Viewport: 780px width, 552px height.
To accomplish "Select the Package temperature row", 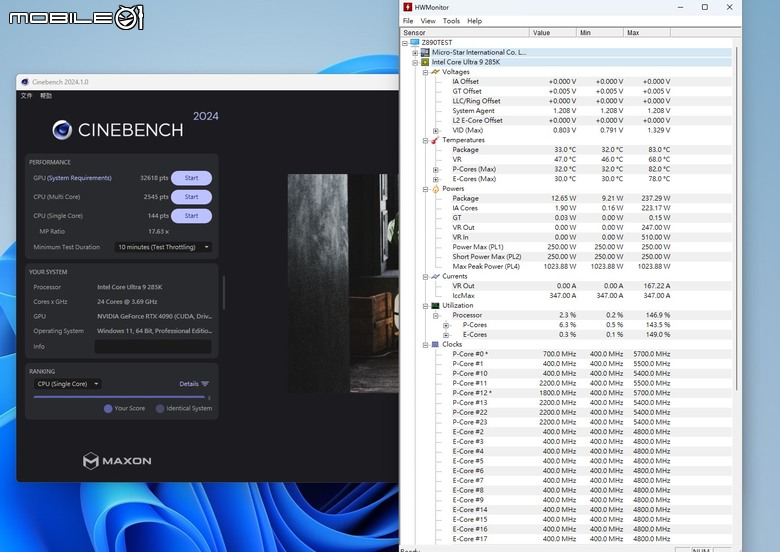I will [x=566, y=150].
